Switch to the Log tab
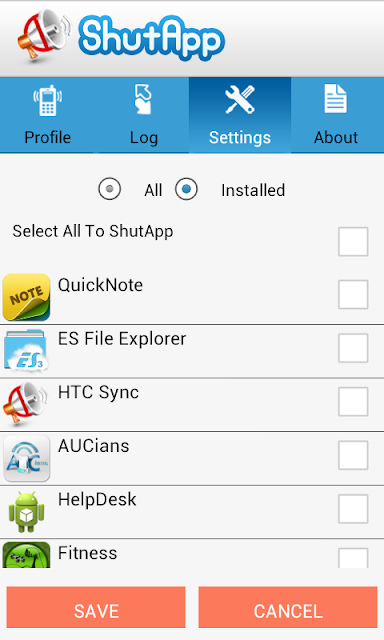This screenshot has height=640, width=384. pyautogui.click(x=143, y=115)
